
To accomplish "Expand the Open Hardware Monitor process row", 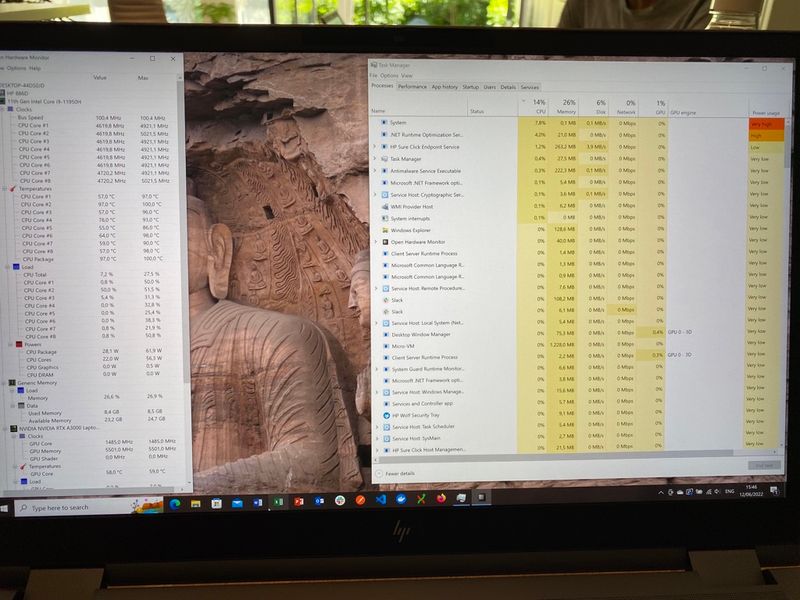I will (376, 242).
